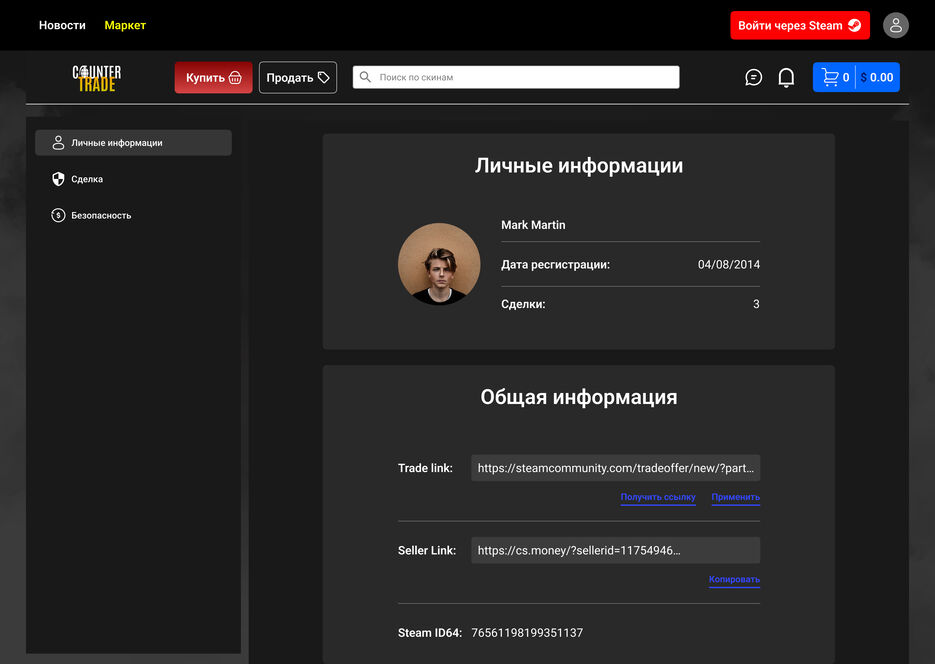This screenshot has height=664, width=935.
Task: Click the Продать button
Action: (298, 77)
